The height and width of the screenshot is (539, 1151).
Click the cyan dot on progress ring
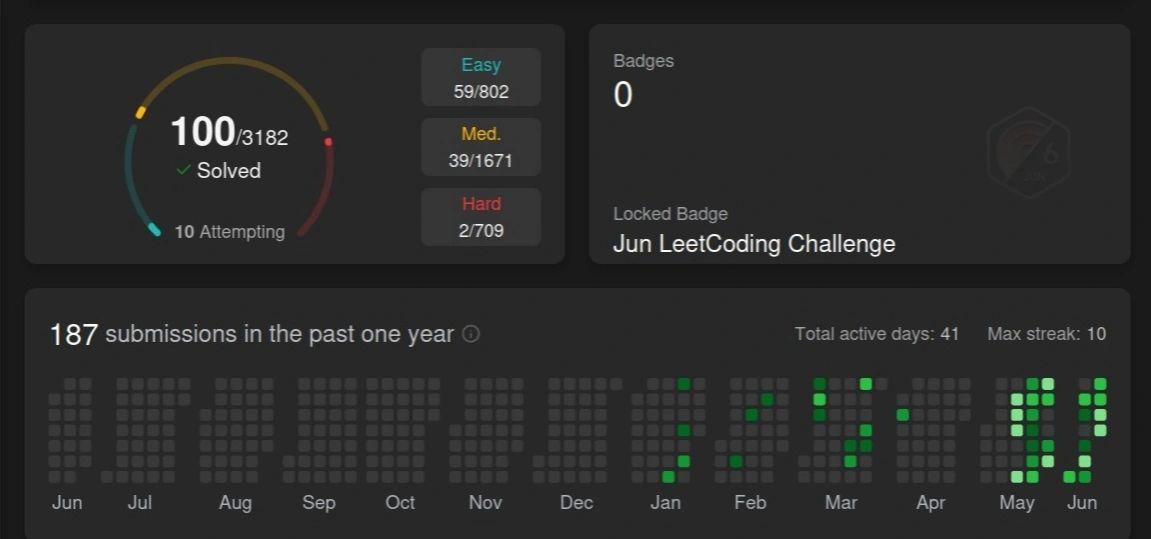tap(153, 229)
